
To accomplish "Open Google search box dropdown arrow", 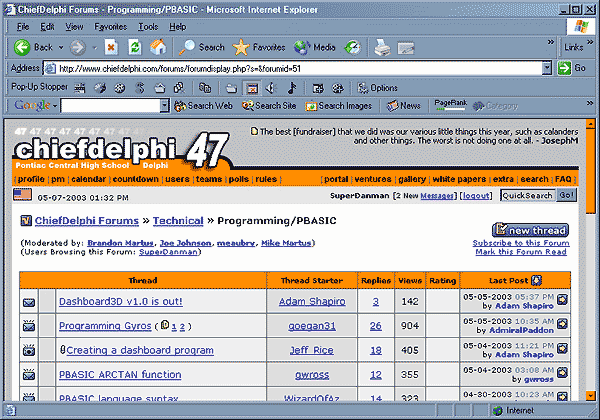I will (x=164, y=106).
